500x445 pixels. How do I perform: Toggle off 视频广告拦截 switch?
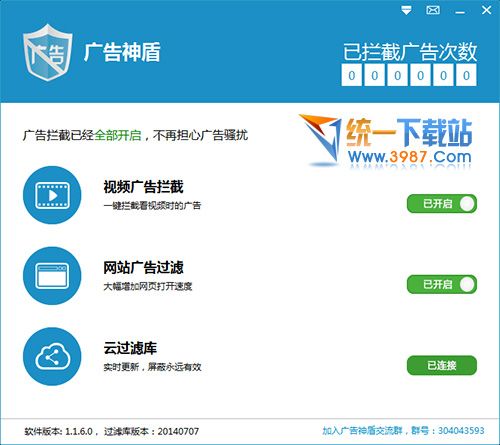coord(442,204)
